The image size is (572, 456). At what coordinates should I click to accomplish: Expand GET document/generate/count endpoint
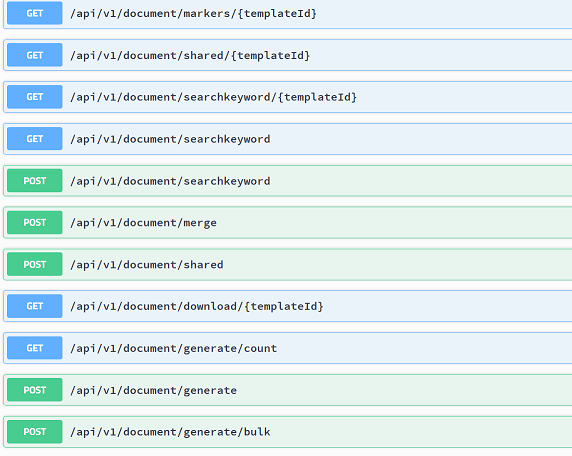tap(288, 348)
